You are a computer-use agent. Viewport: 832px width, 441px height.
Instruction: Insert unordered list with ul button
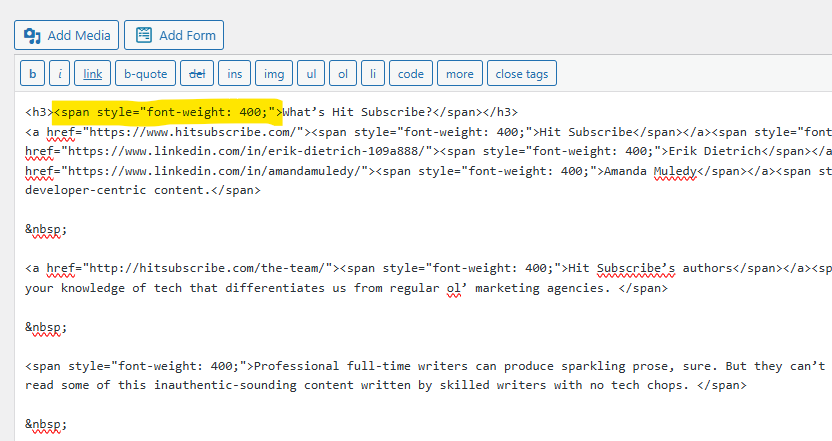click(x=311, y=73)
